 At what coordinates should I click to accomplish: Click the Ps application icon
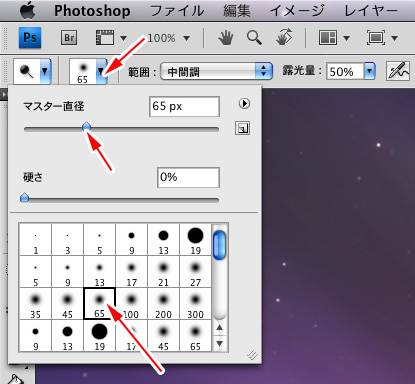[x=30, y=38]
